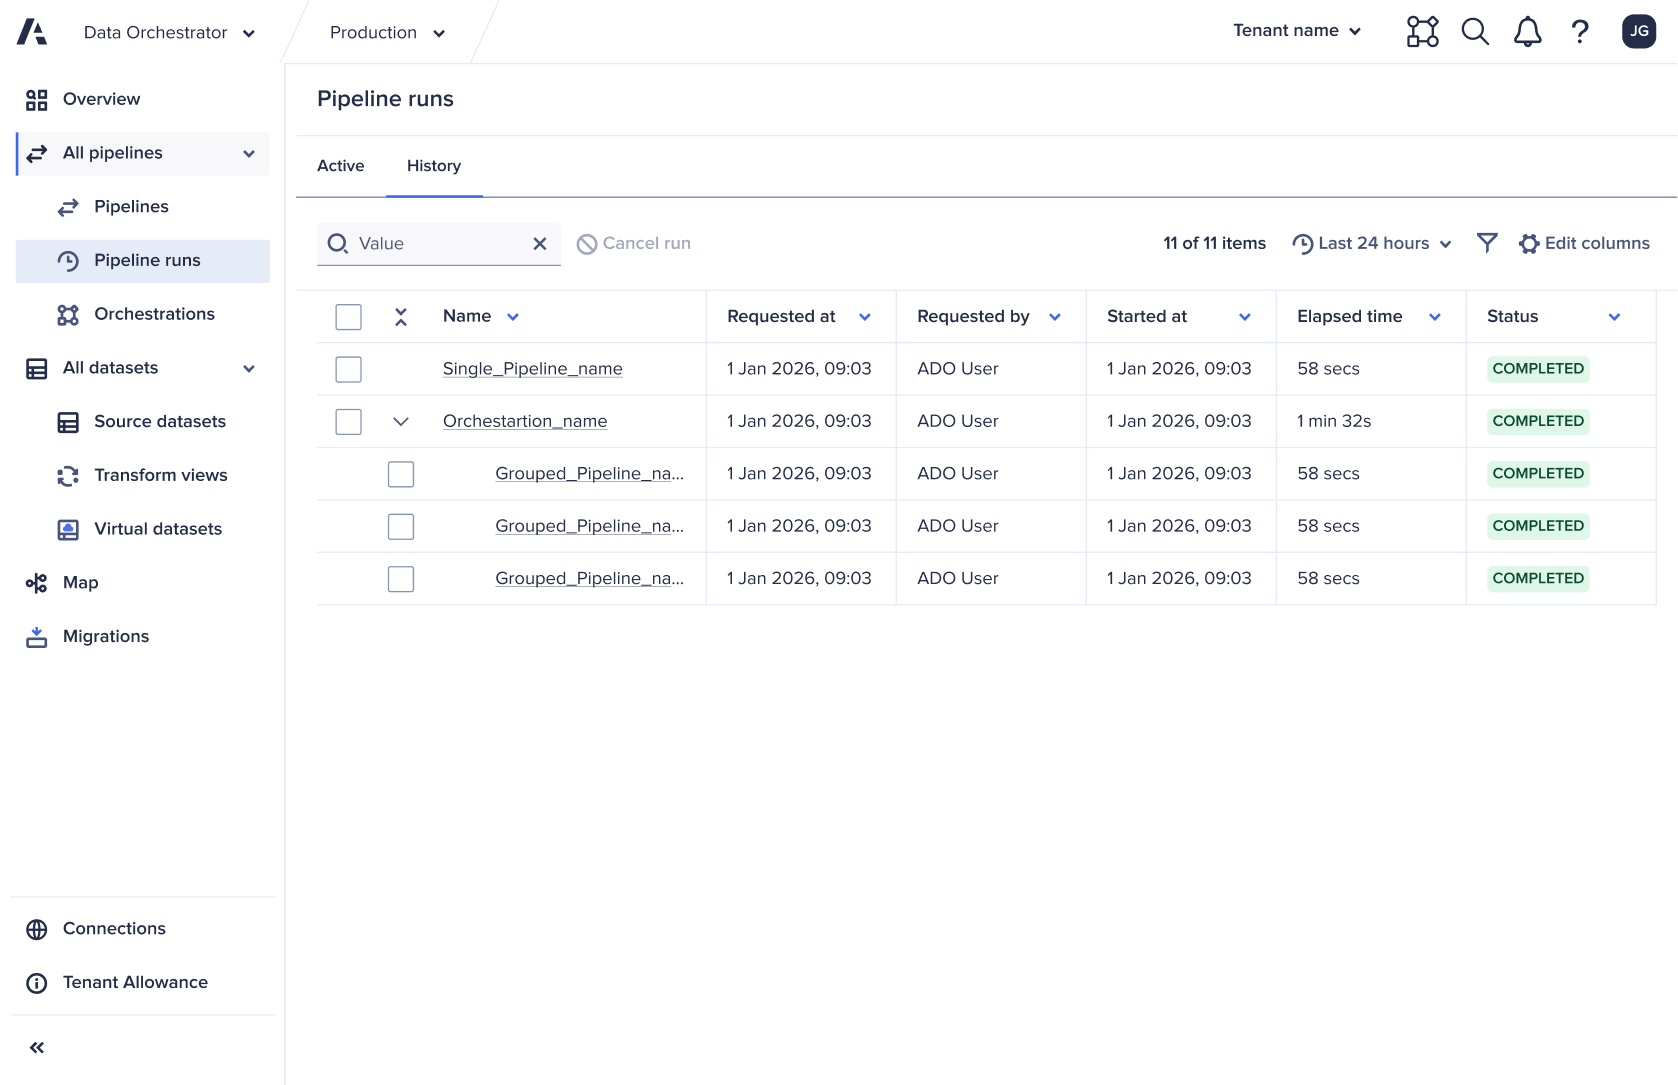1678x1085 pixels.
Task: Open Virtual datasets in sidebar
Action: (x=143, y=529)
